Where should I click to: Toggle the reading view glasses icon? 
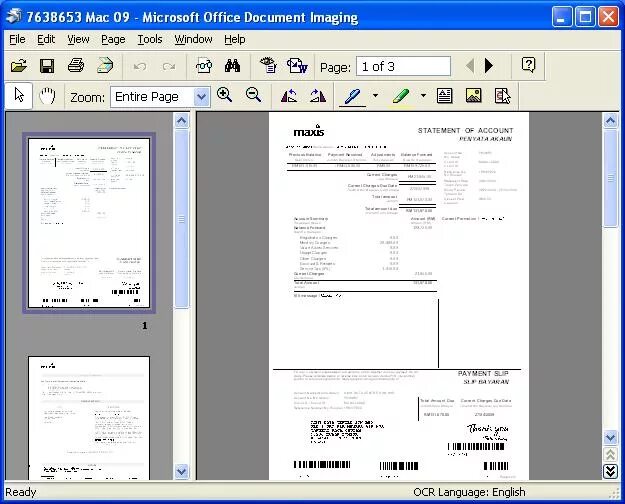click(x=204, y=66)
